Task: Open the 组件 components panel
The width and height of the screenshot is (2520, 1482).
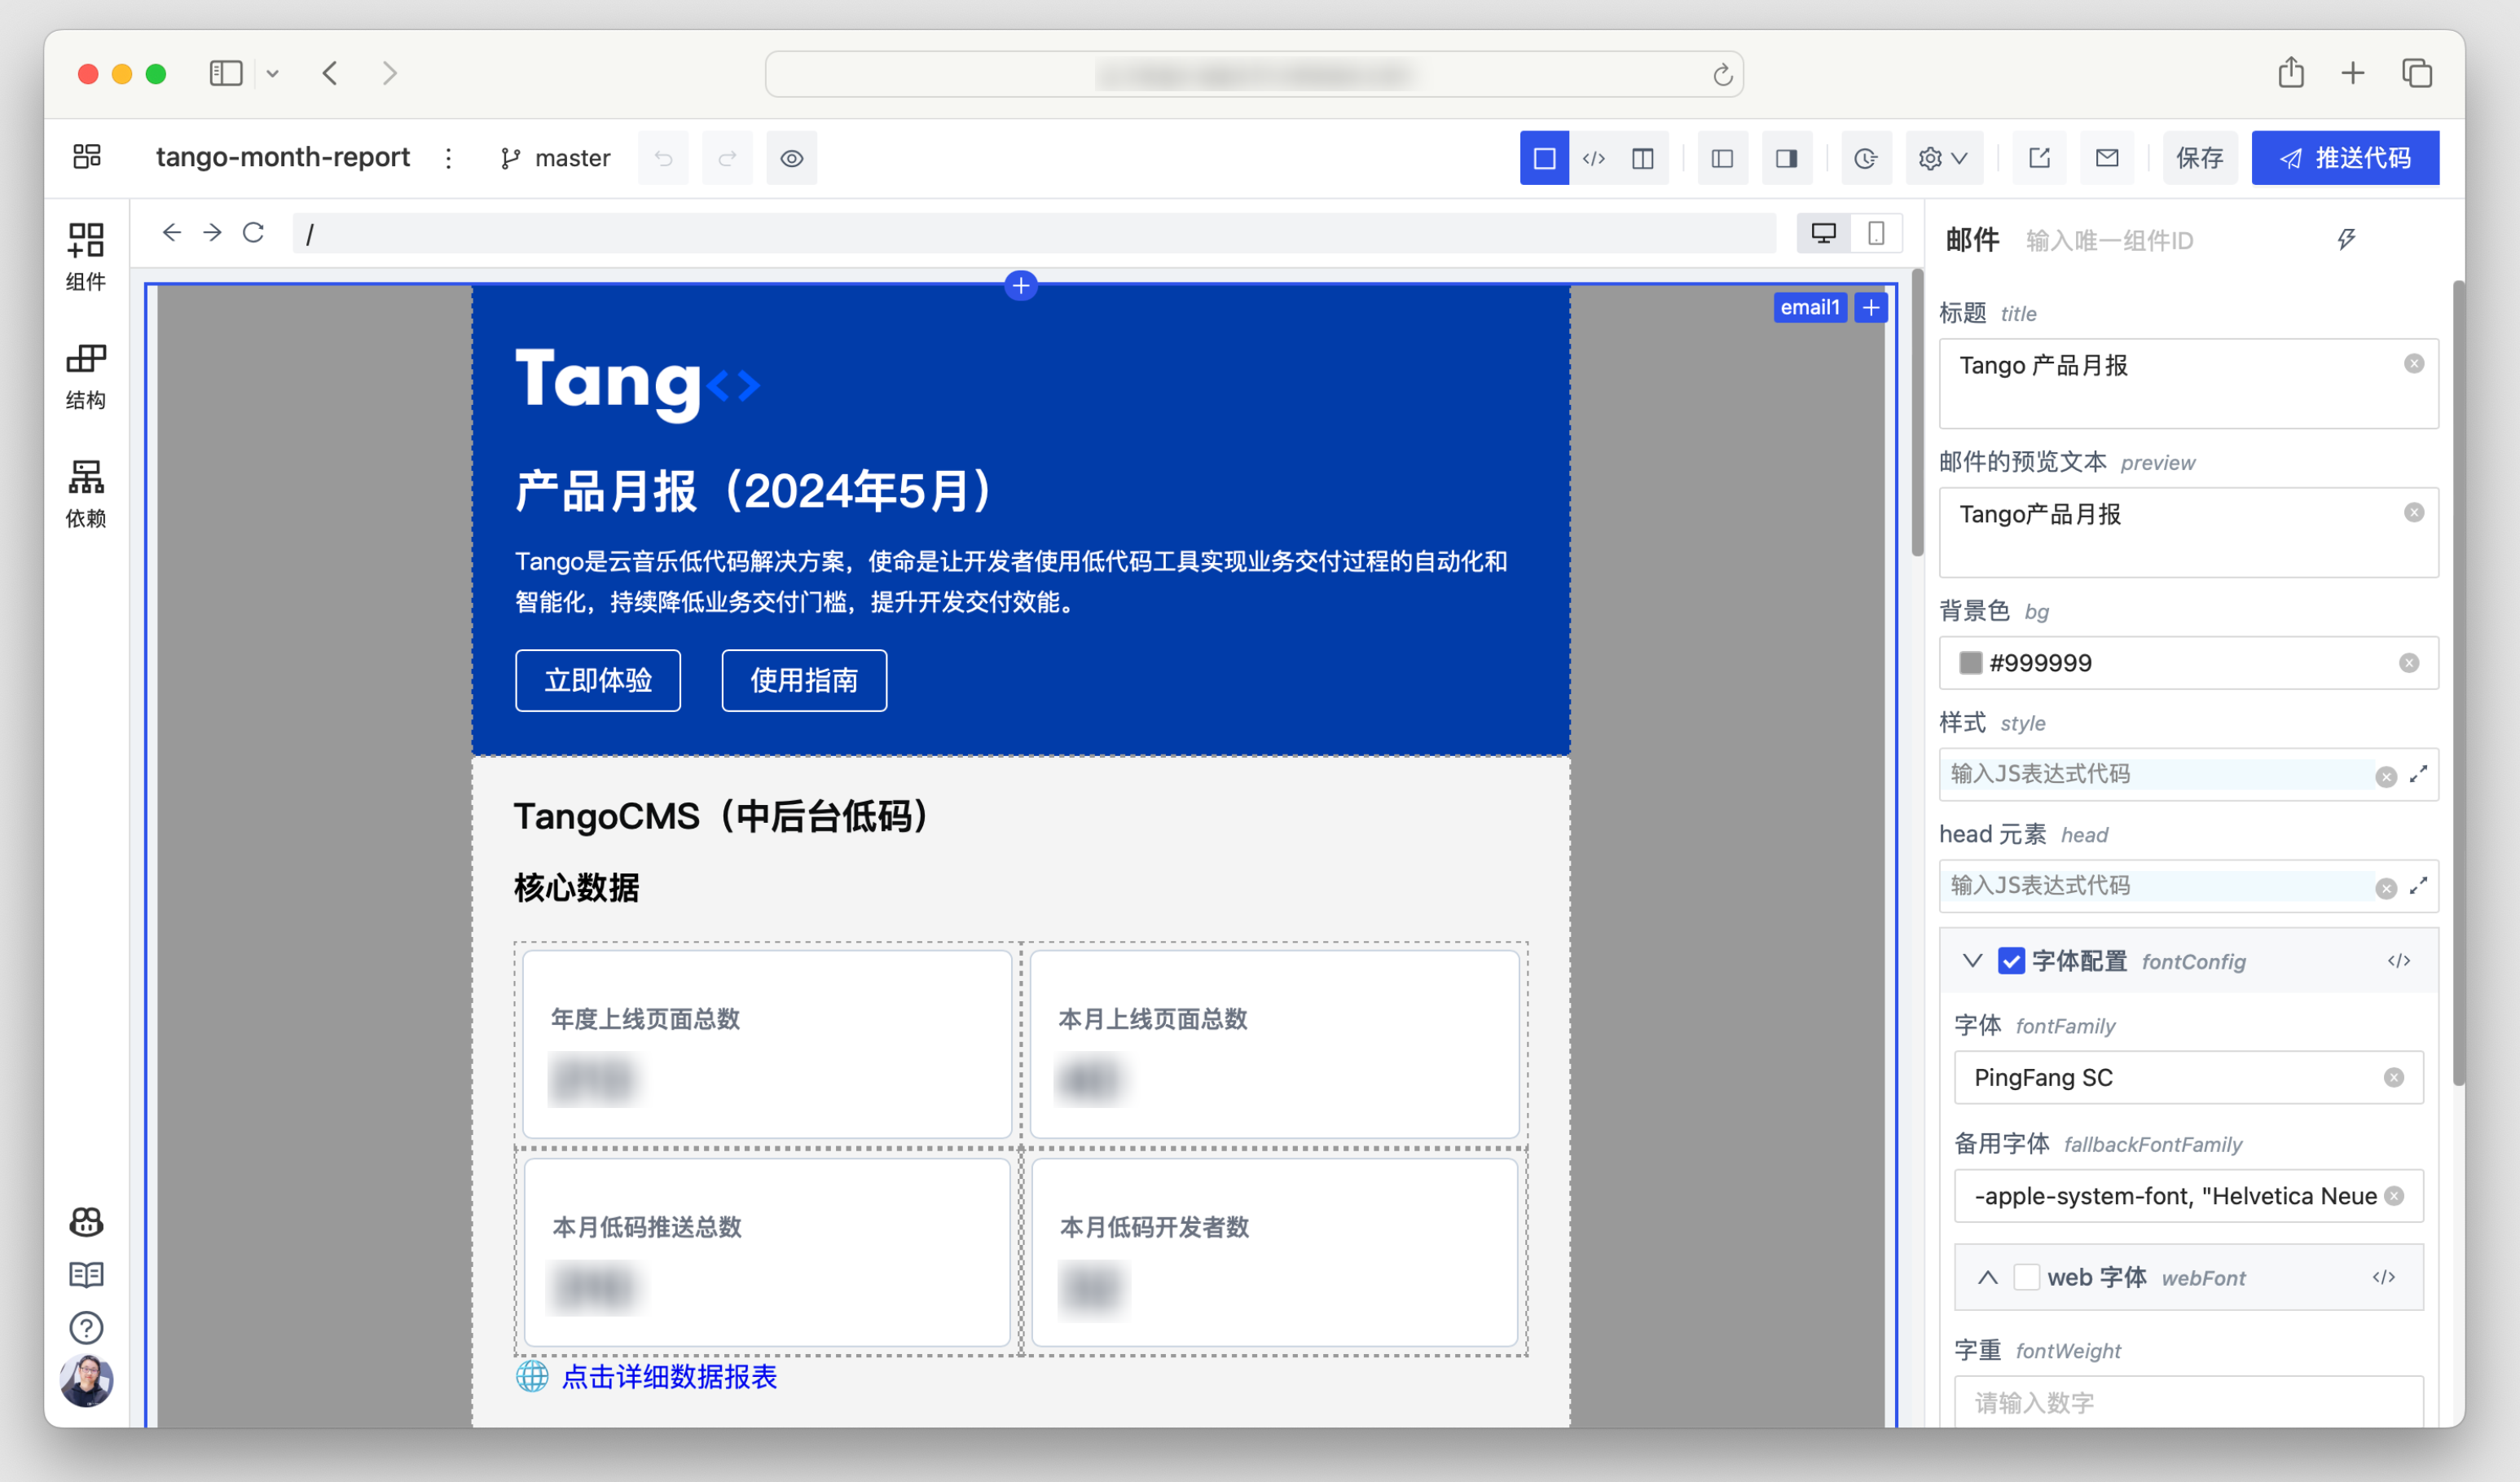Action: pyautogui.click(x=86, y=256)
